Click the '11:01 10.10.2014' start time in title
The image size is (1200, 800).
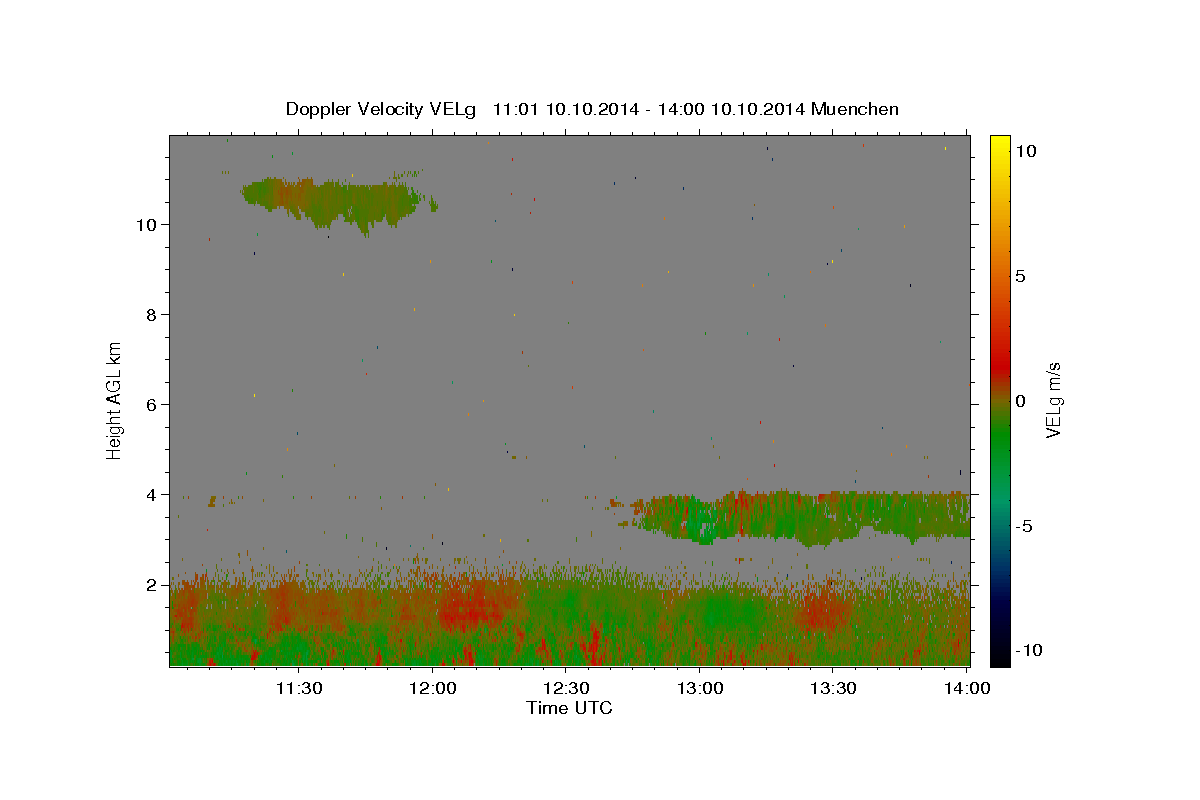click(x=563, y=109)
